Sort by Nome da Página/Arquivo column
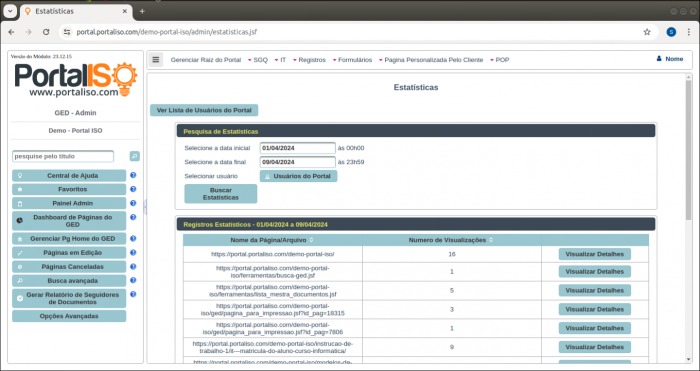 click(272, 240)
